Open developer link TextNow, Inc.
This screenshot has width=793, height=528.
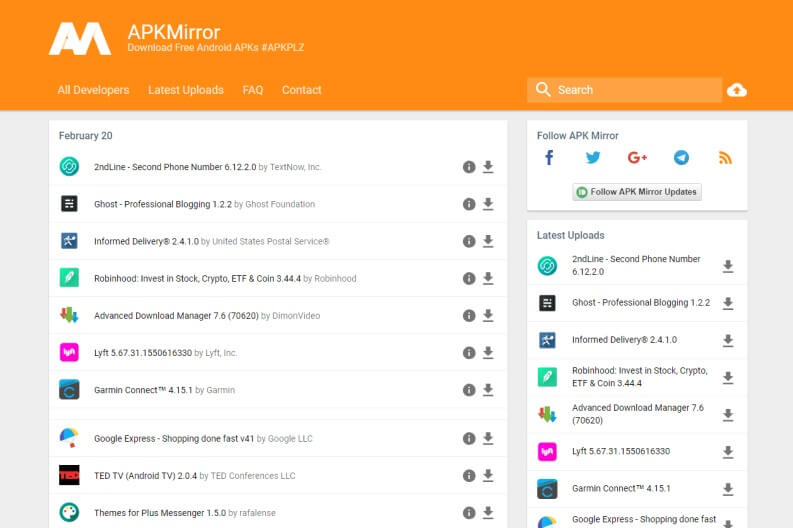point(296,167)
